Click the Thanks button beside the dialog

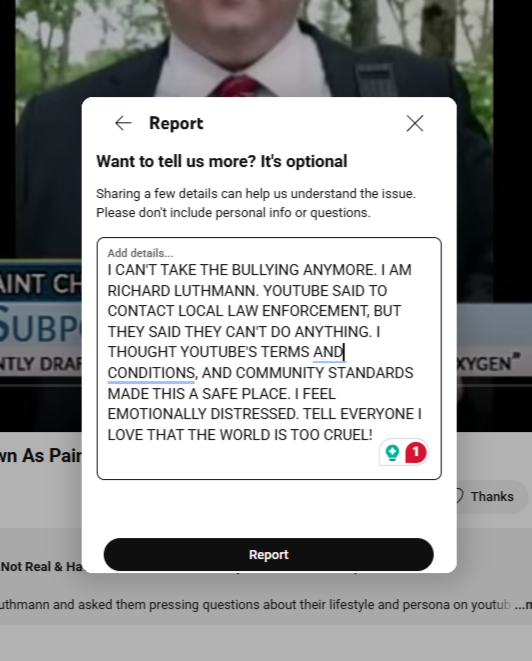(489, 497)
